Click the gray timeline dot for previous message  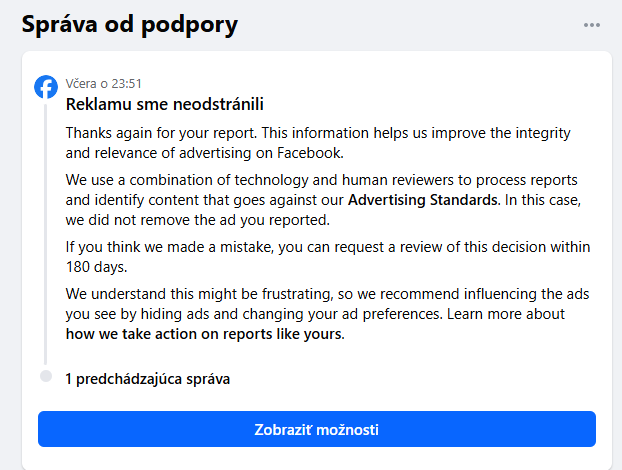tap(46, 376)
